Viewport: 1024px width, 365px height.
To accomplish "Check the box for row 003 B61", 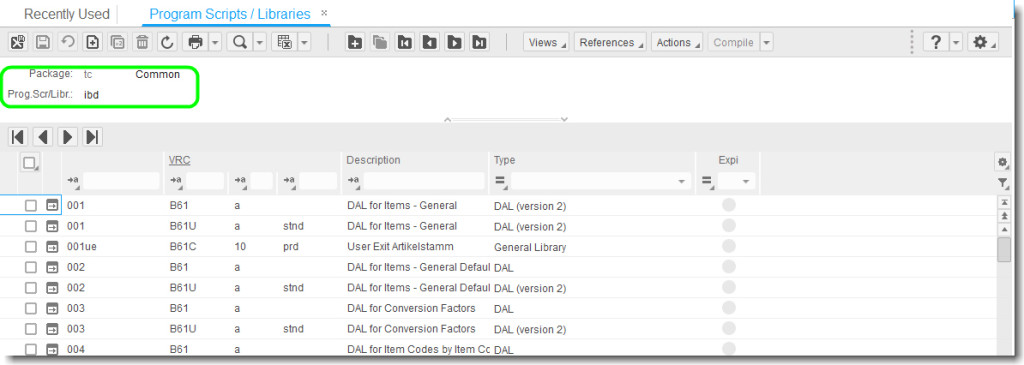I will 31,309.
